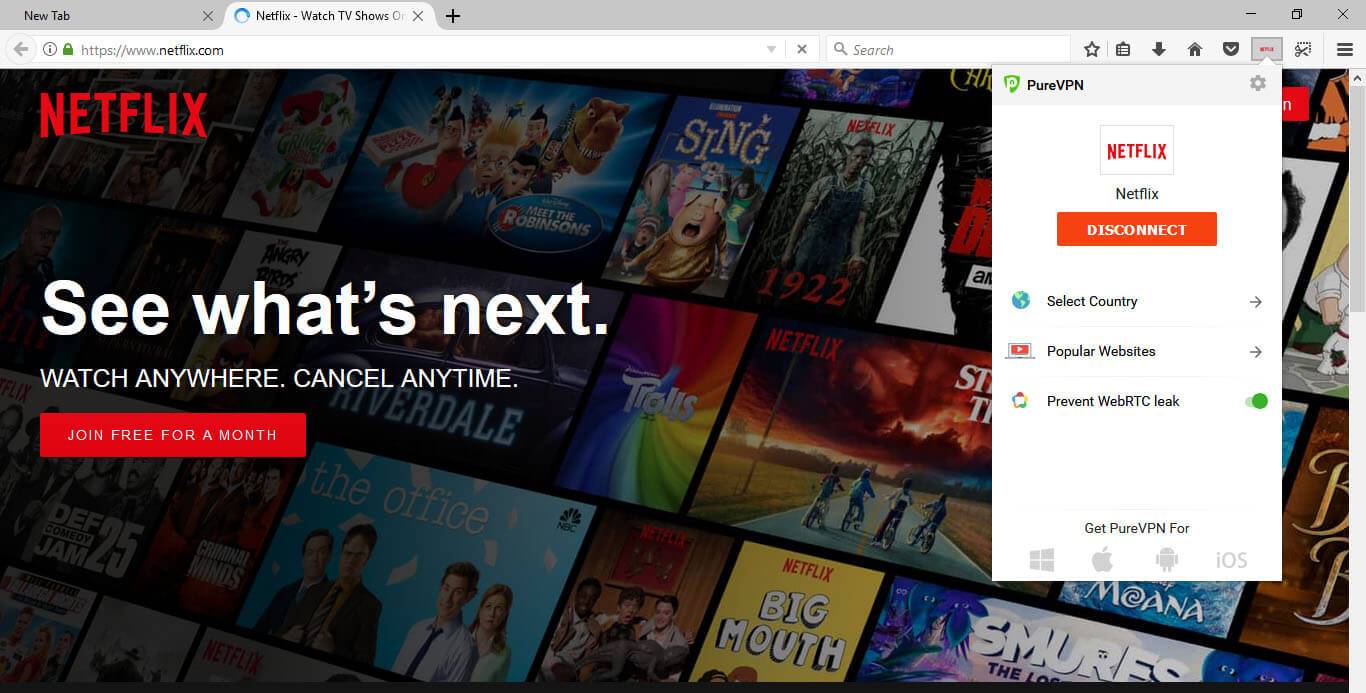Restore down the browser window
1366x693 pixels.
[x=1297, y=14]
